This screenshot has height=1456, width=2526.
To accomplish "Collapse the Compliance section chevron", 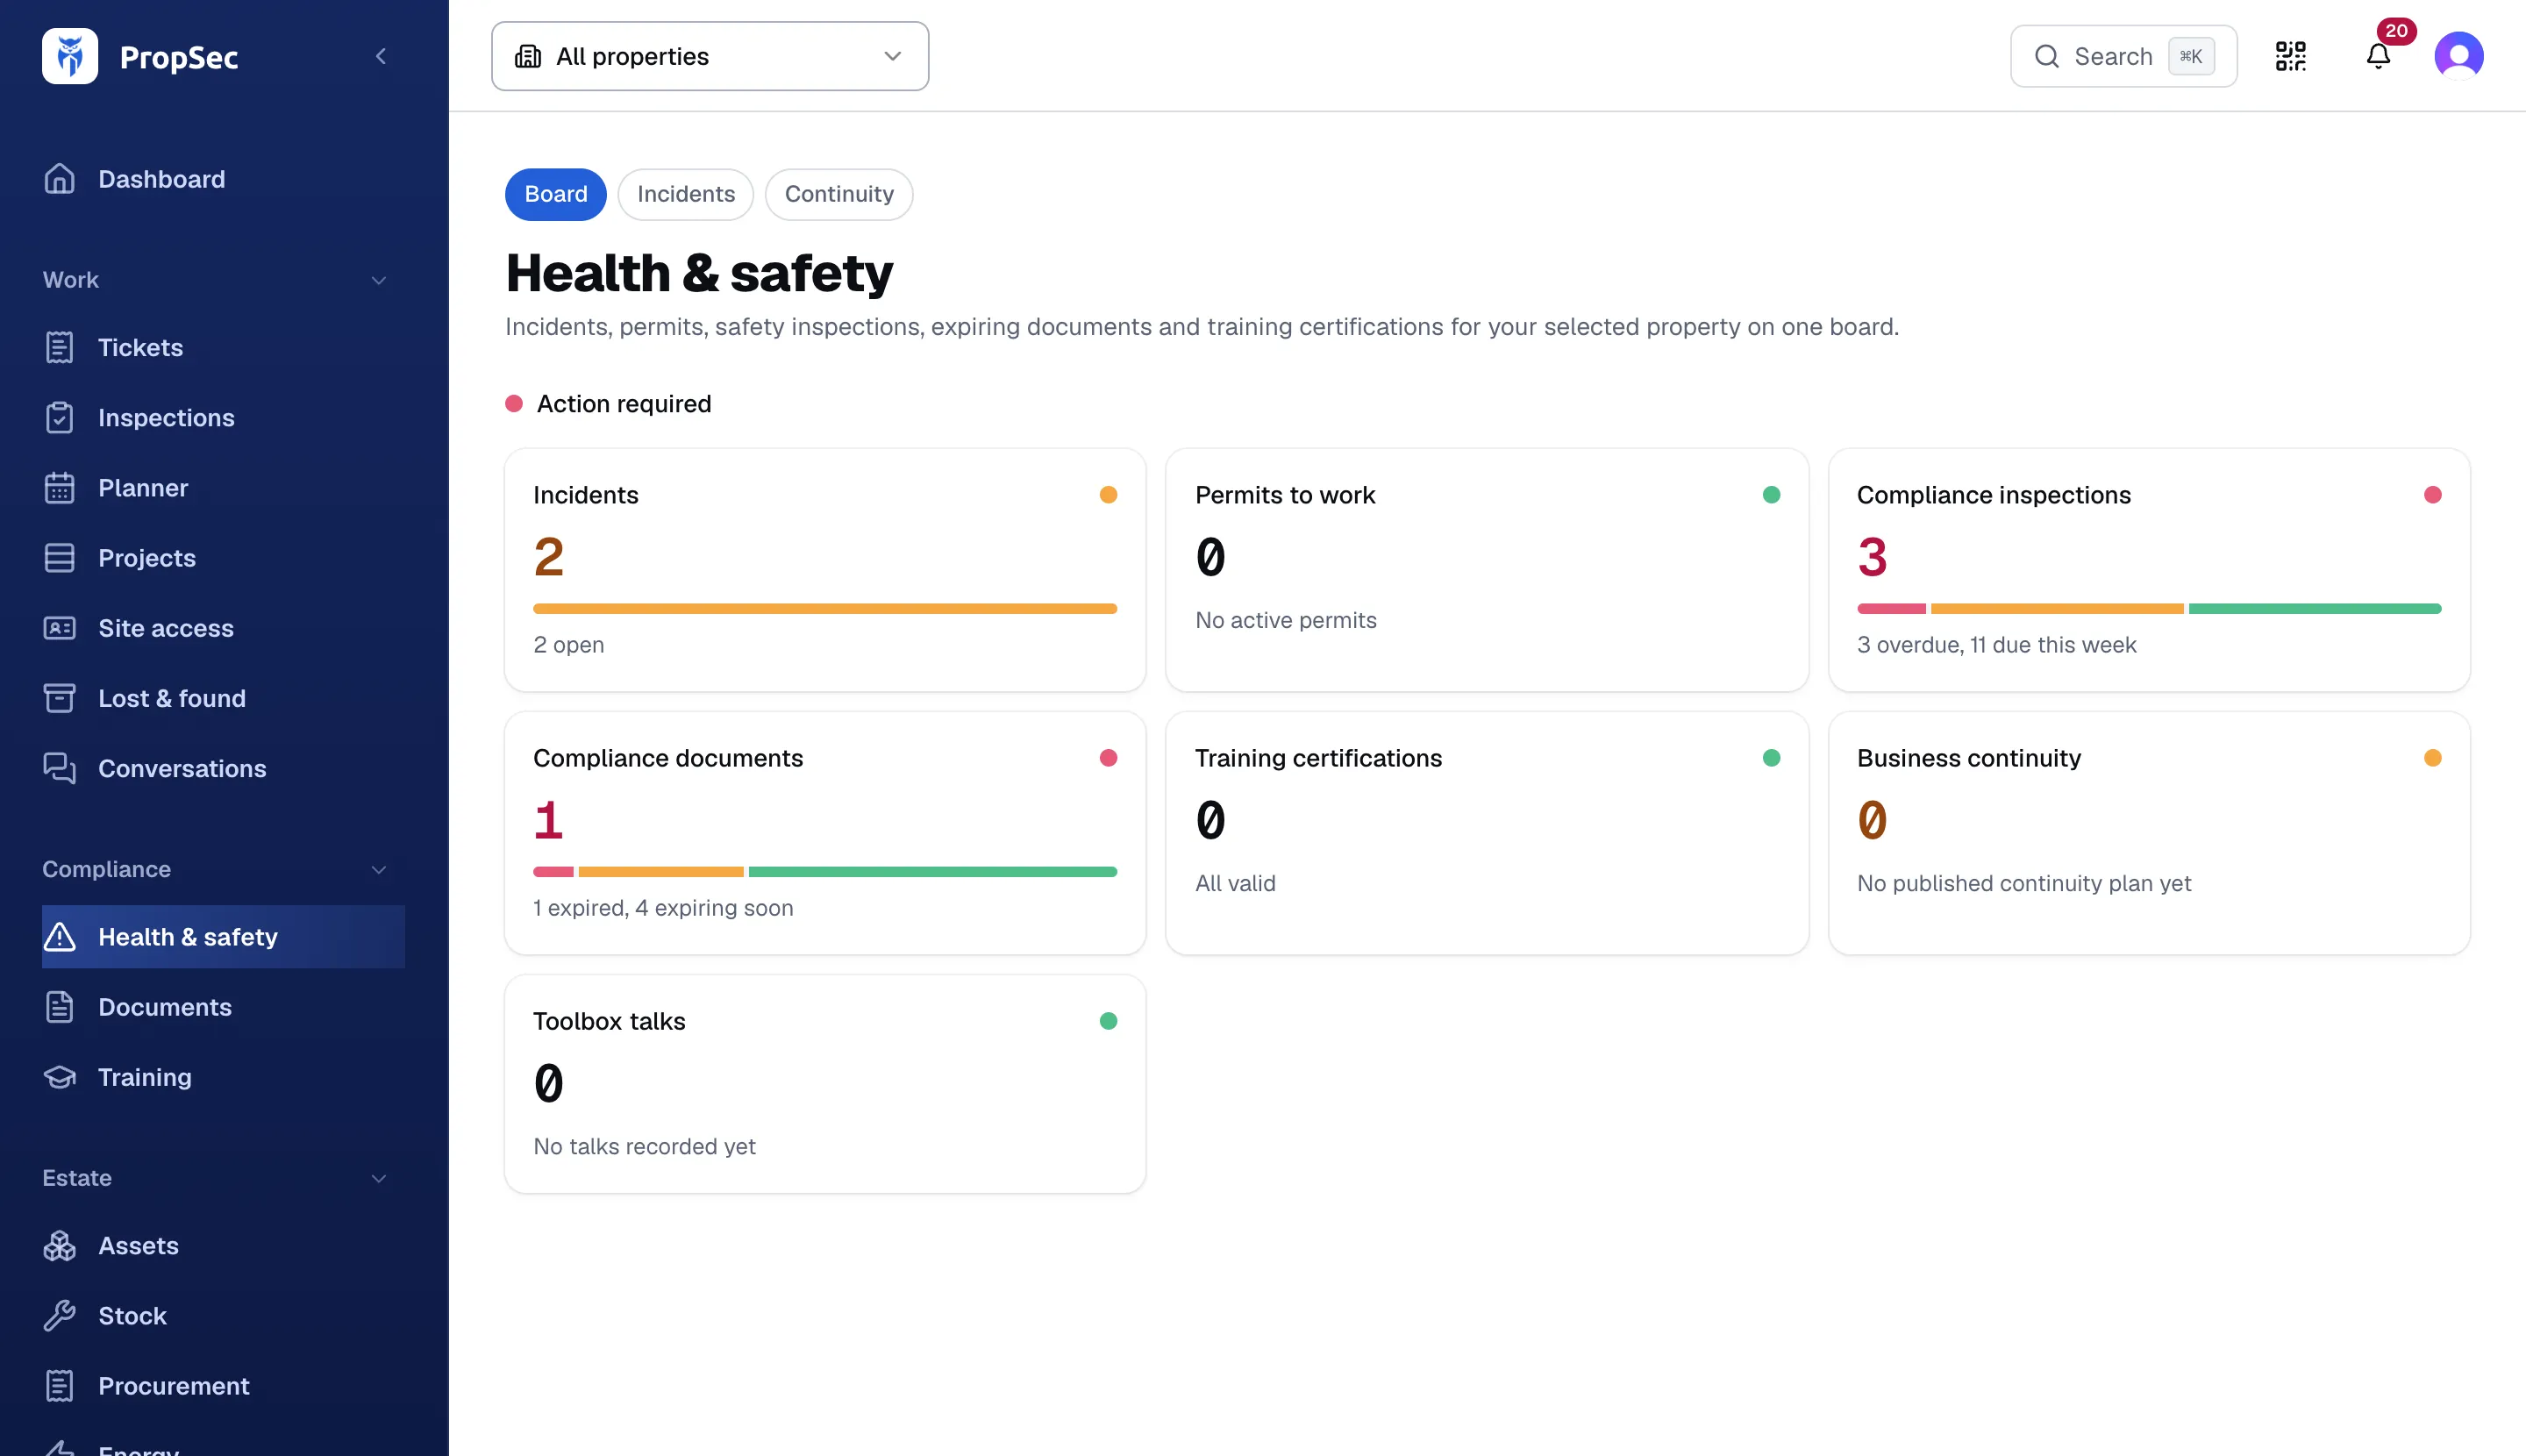I will [379, 869].
